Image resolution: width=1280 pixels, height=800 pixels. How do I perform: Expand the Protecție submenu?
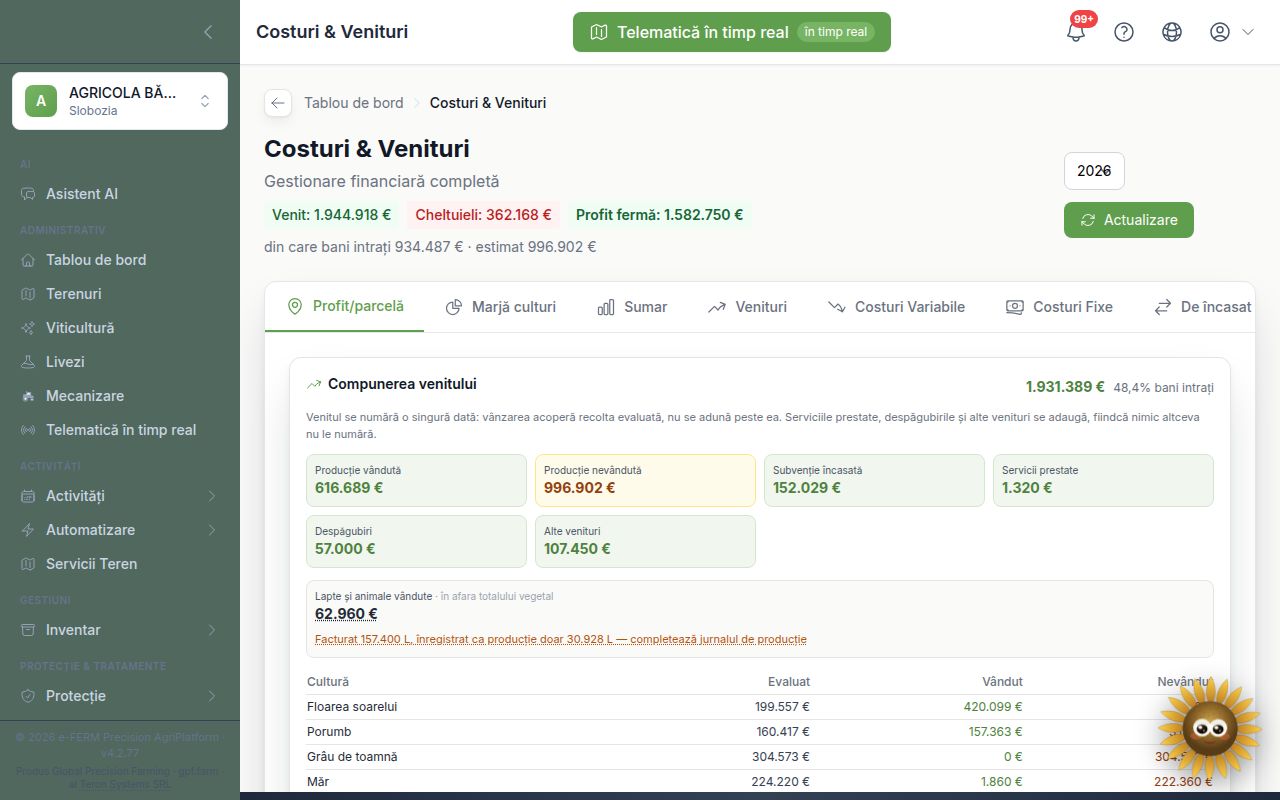point(120,696)
